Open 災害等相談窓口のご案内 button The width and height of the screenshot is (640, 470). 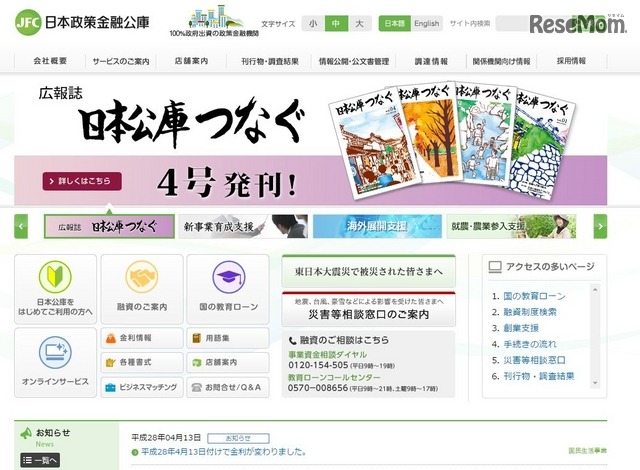click(x=369, y=309)
